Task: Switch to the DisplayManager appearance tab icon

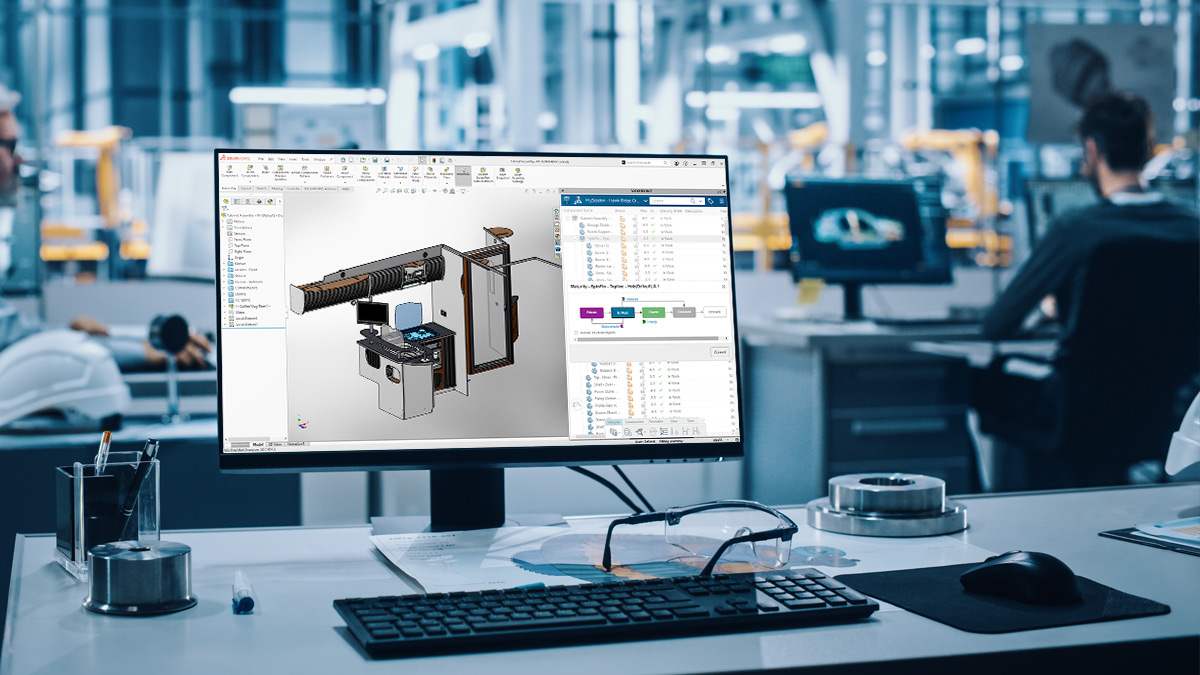Action: (270, 201)
